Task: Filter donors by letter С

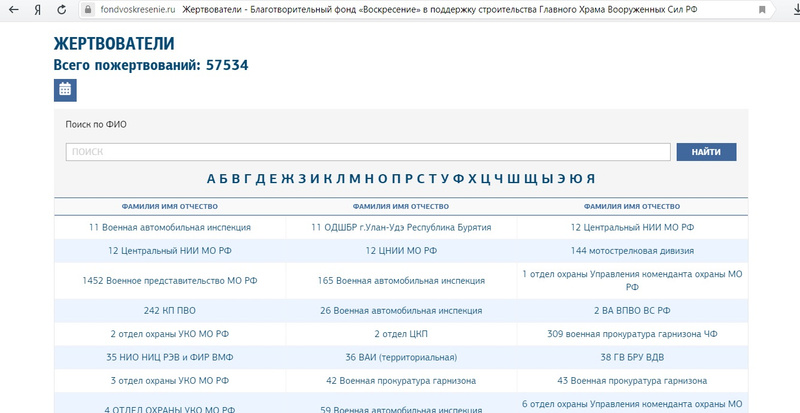Action: click(x=420, y=179)
